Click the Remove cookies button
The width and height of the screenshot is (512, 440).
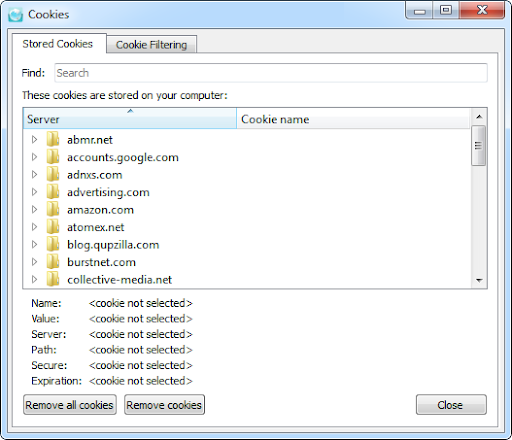tap(164, 405)
